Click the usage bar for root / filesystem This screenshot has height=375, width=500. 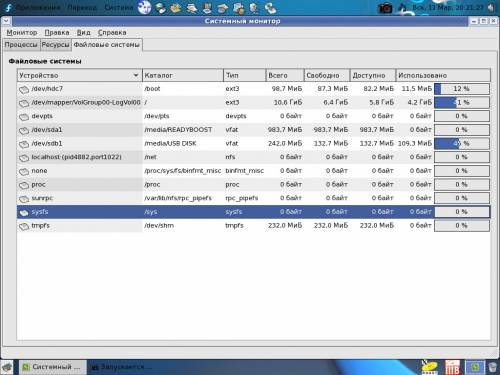click(462, 103)
